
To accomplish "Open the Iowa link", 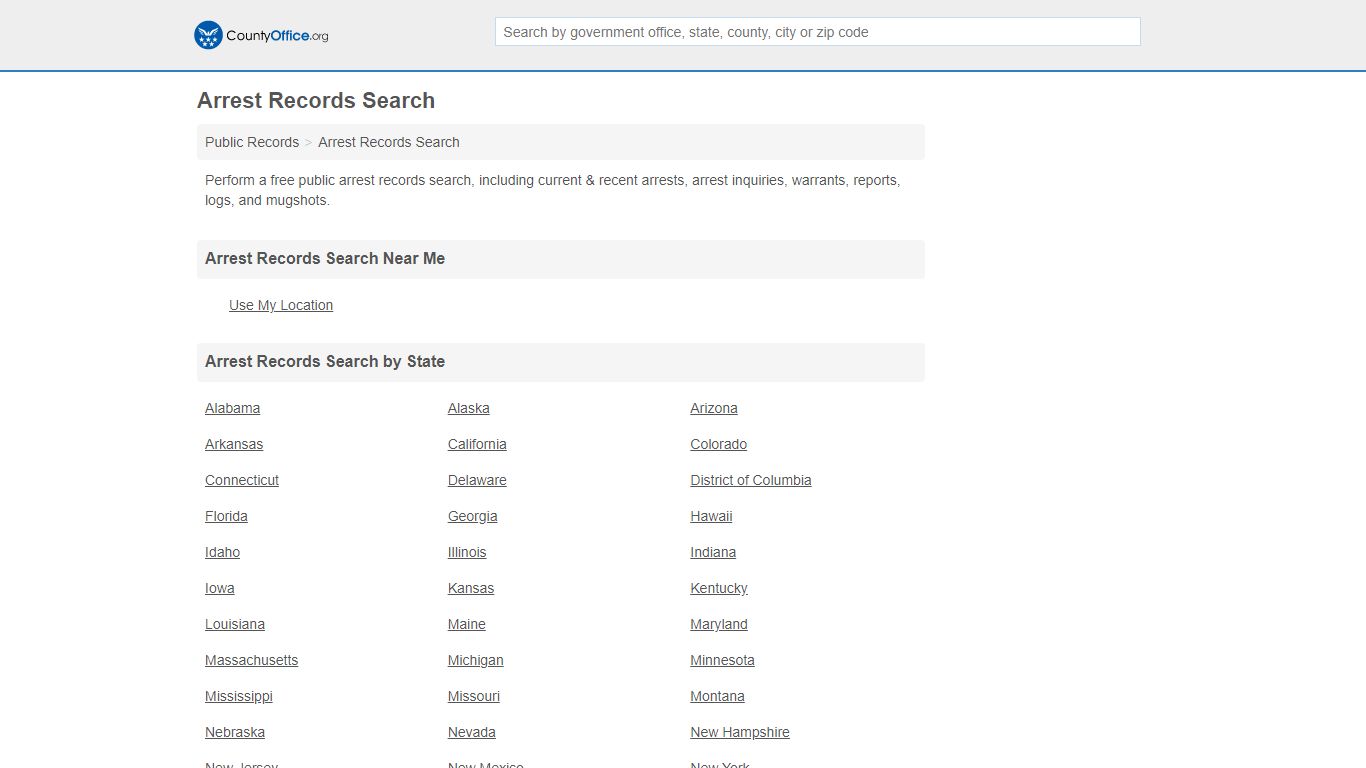I will click(220, 588).
